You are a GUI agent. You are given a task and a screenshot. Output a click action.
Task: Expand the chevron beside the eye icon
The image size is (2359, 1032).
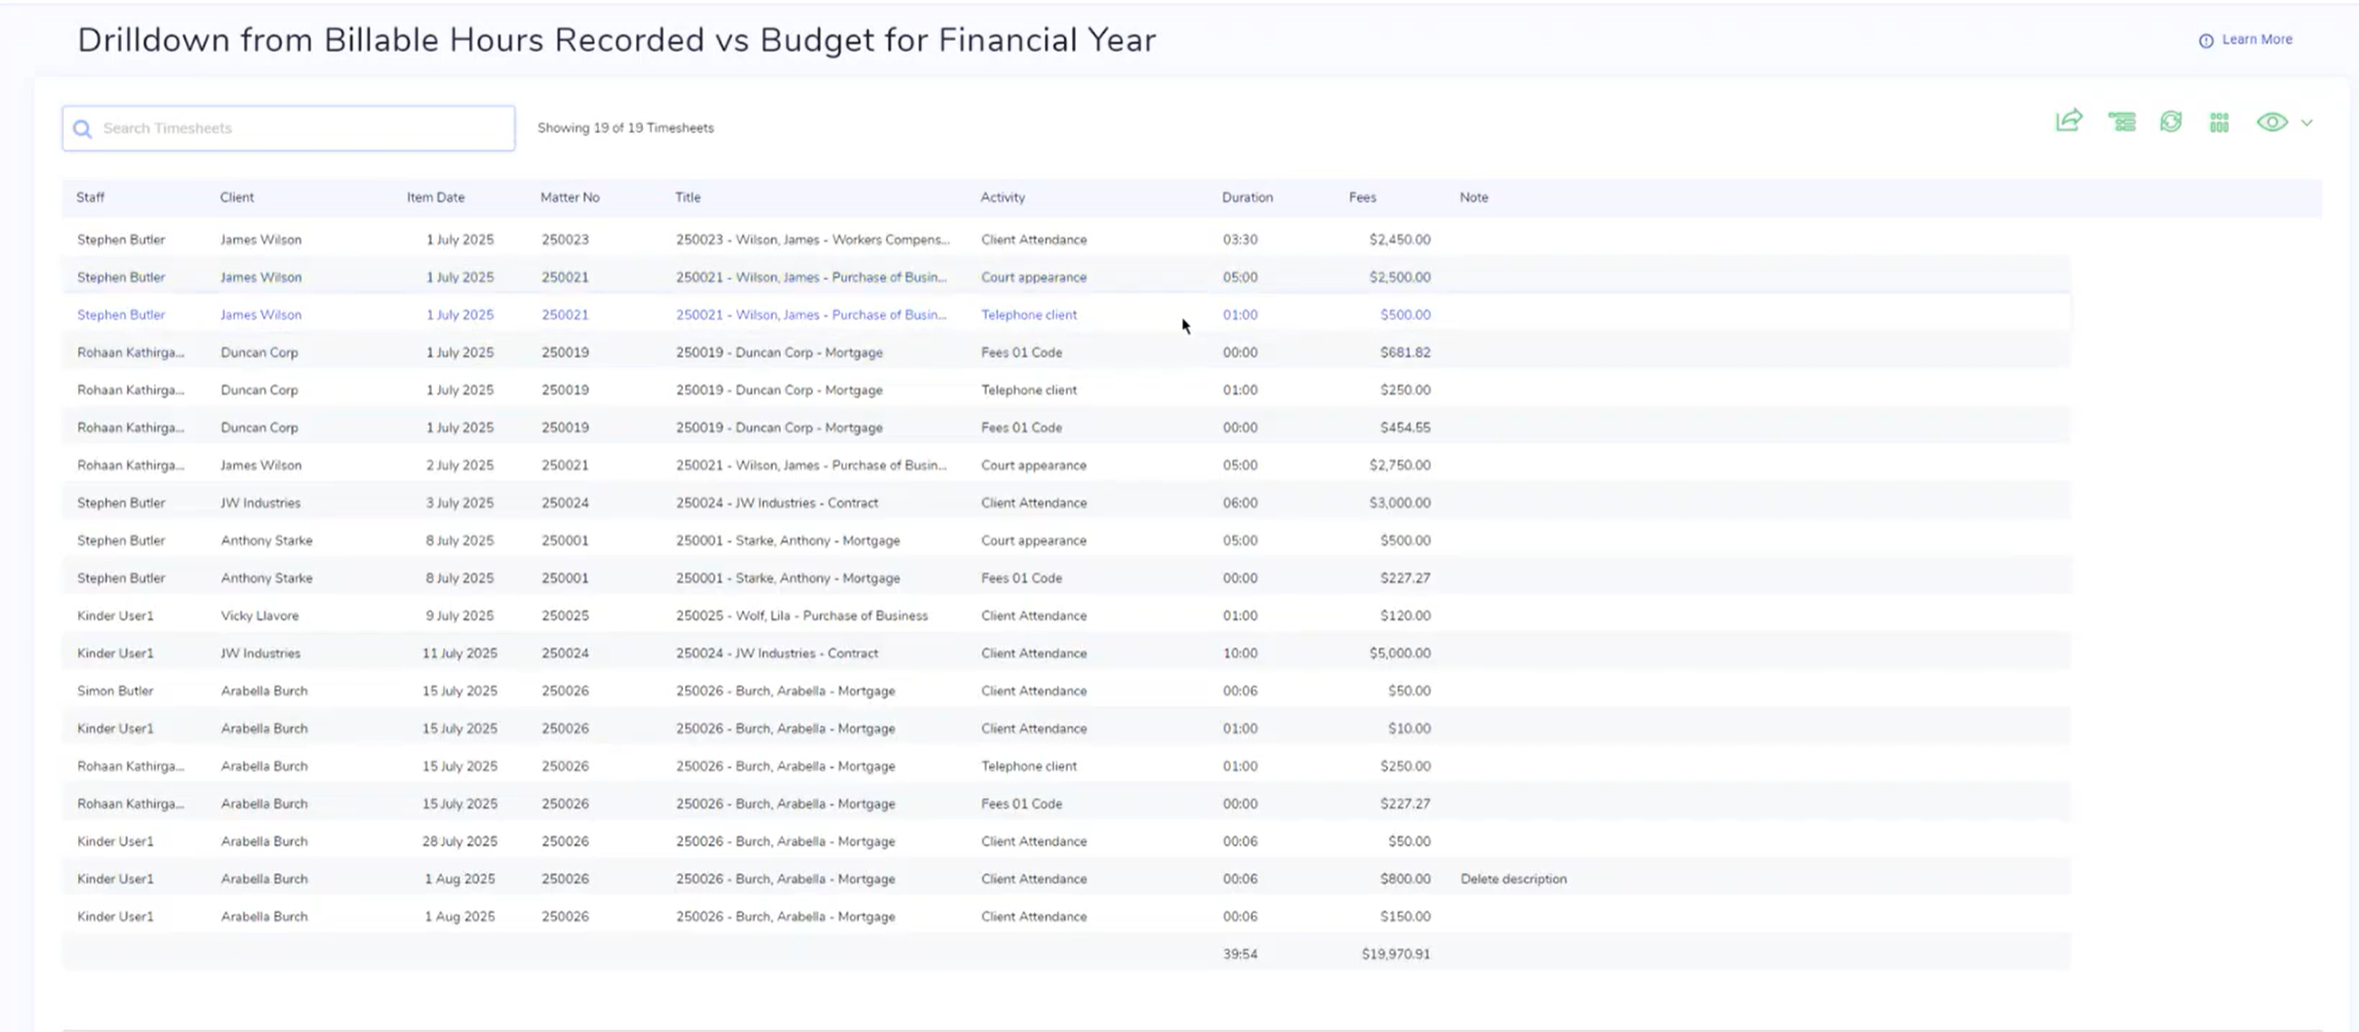click(x=2307, y=123)
